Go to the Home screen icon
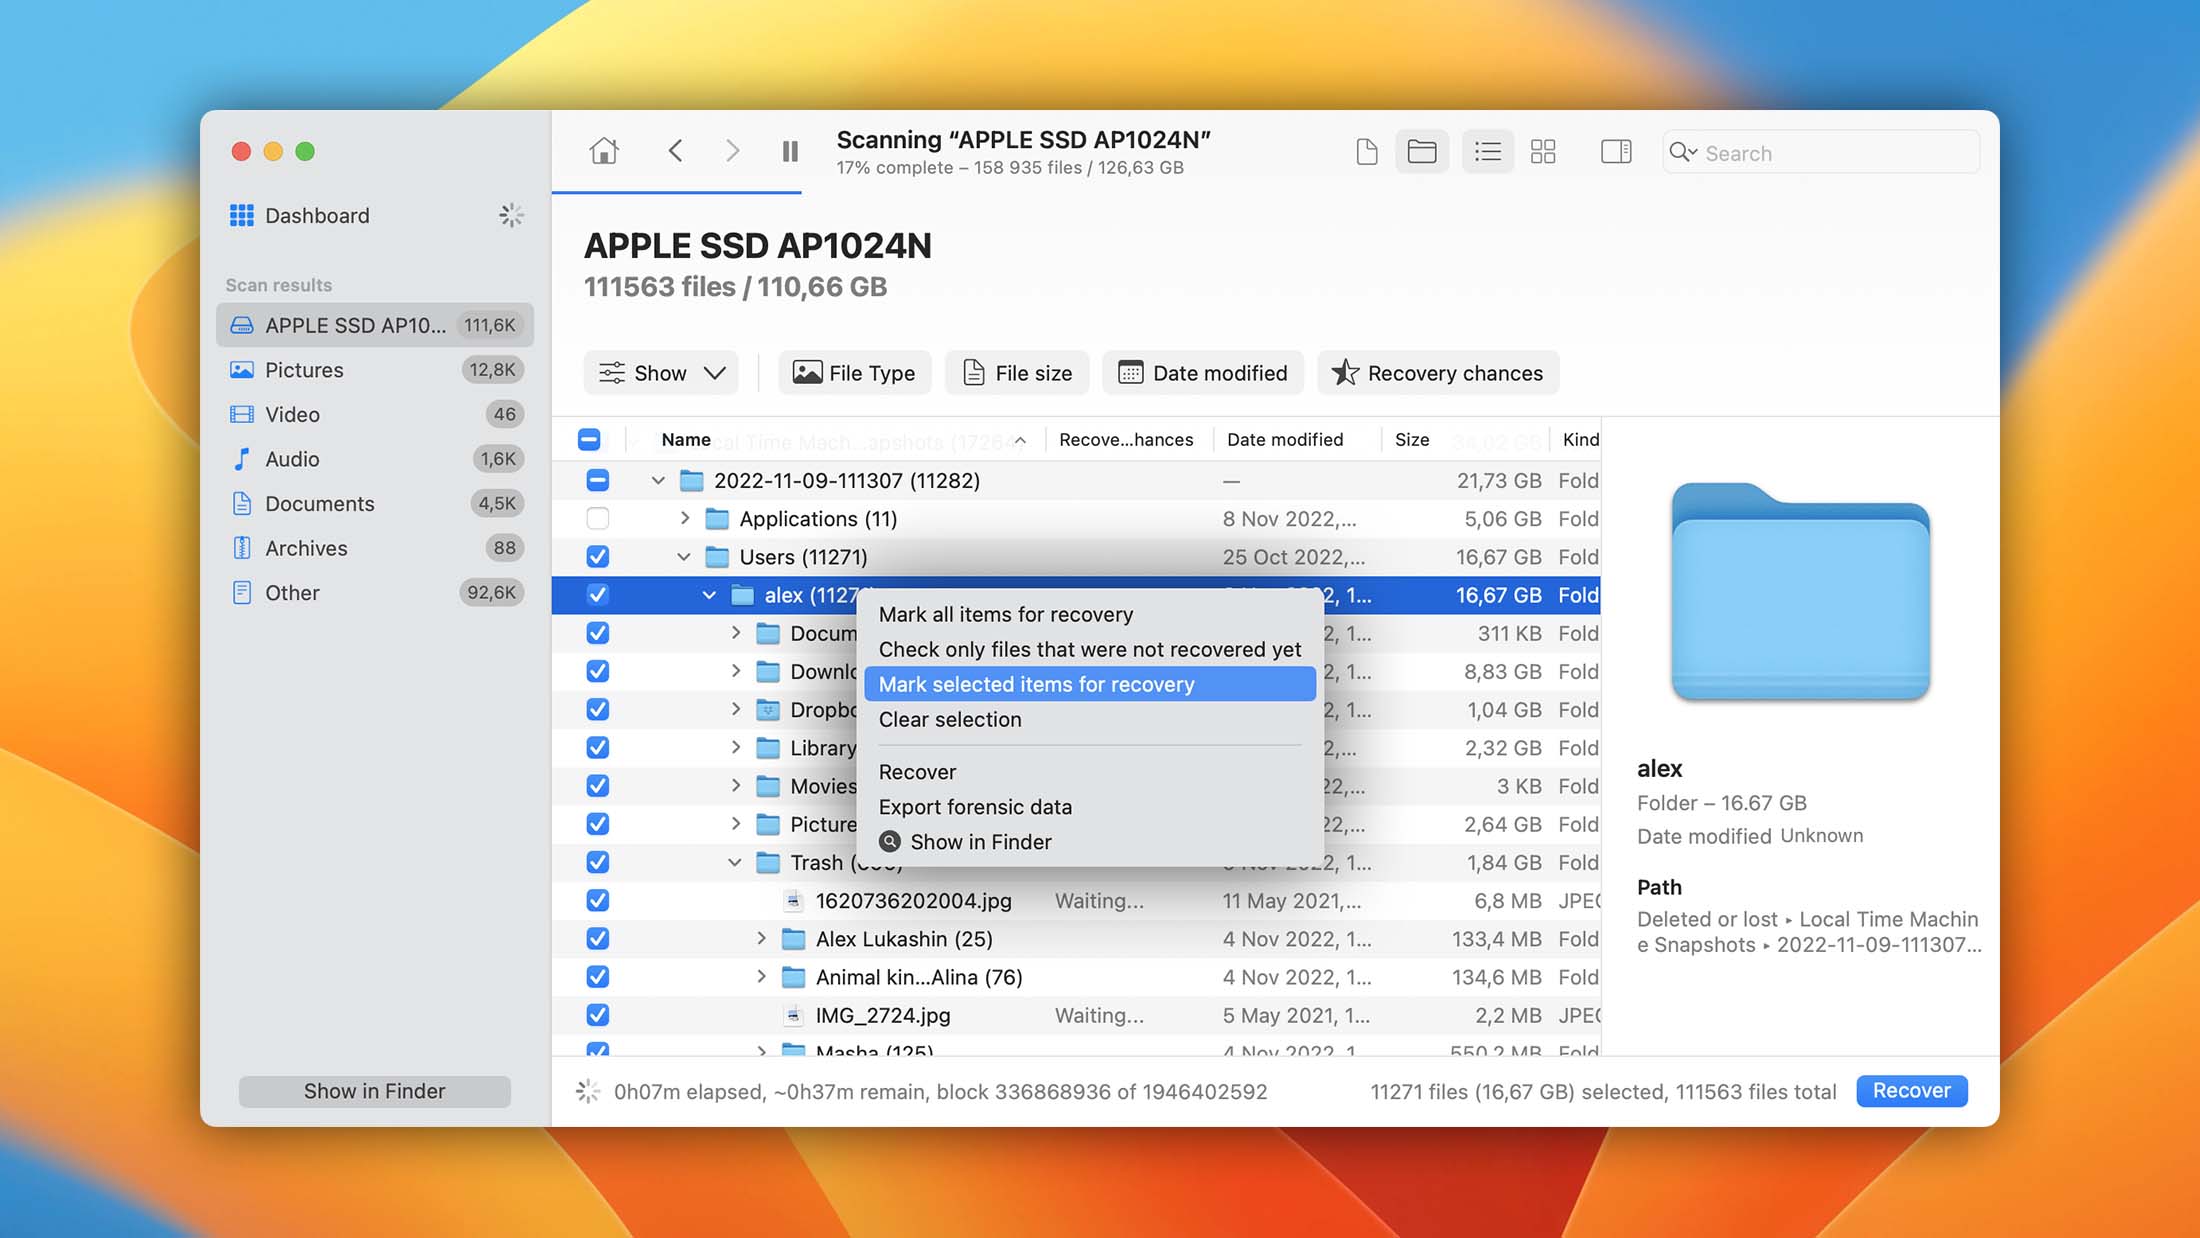Image resolution: width=2200 pixels, height=1238 pixels. 604,152
